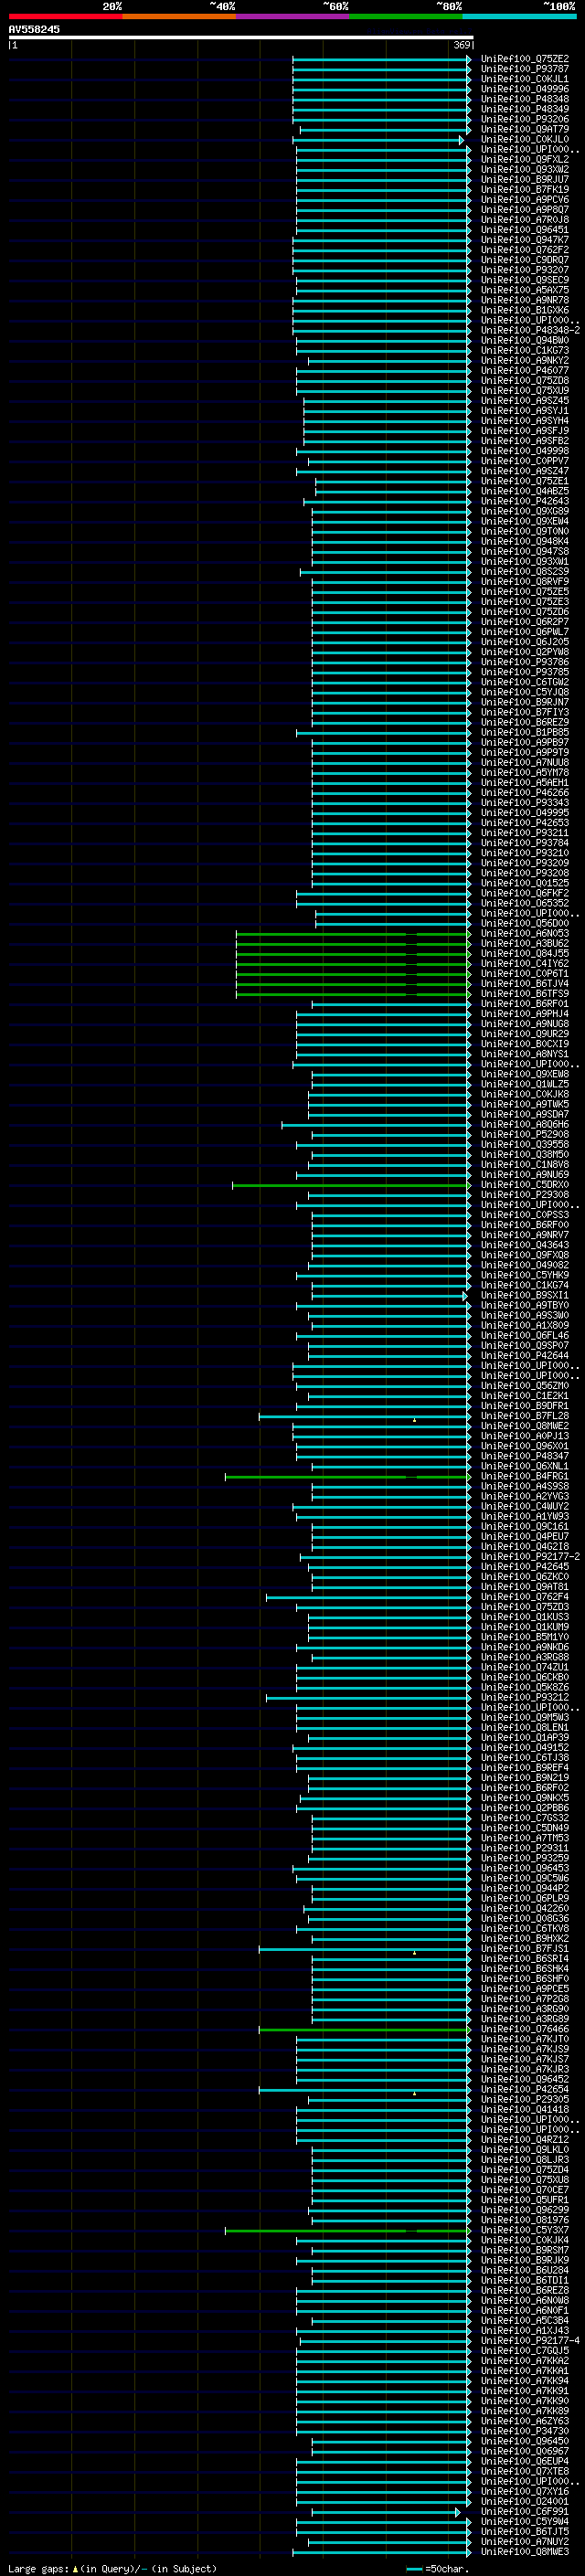Click the green ~80% identity legend bar

point(406,16)
